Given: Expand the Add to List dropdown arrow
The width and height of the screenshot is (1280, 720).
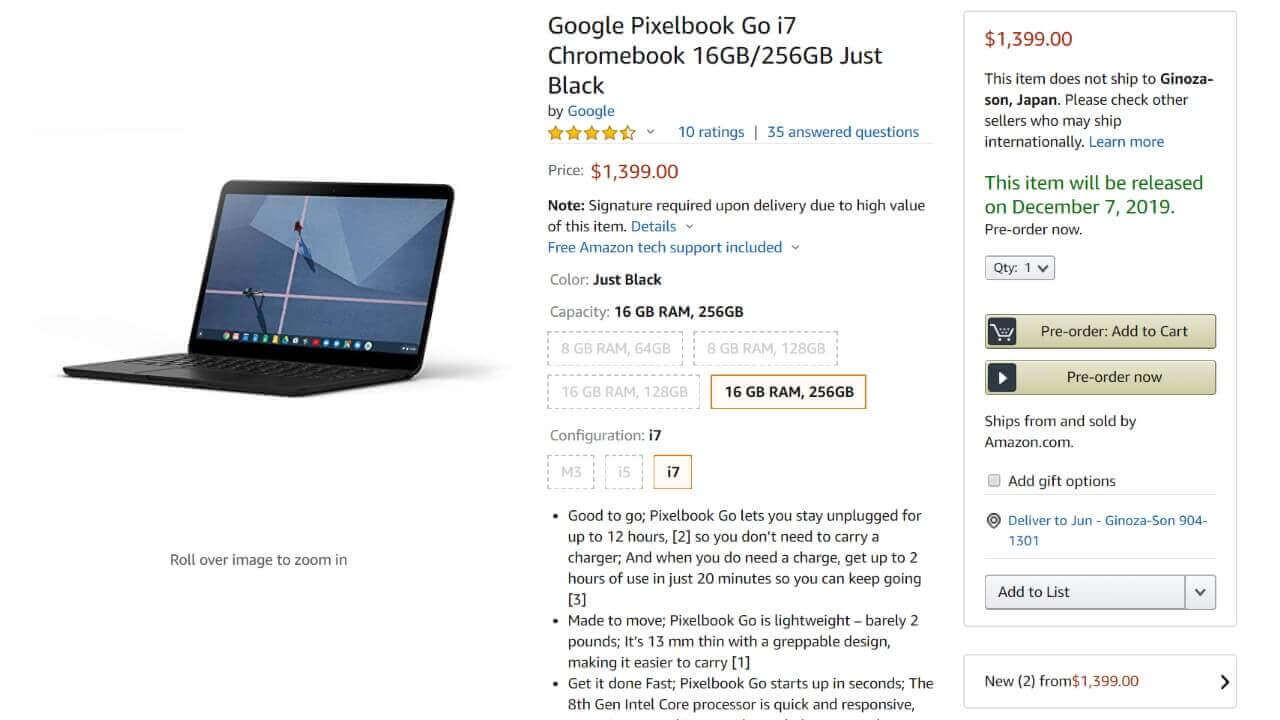Looking at the screenshot, I should pyautogui.click(x=1200, y=592).
